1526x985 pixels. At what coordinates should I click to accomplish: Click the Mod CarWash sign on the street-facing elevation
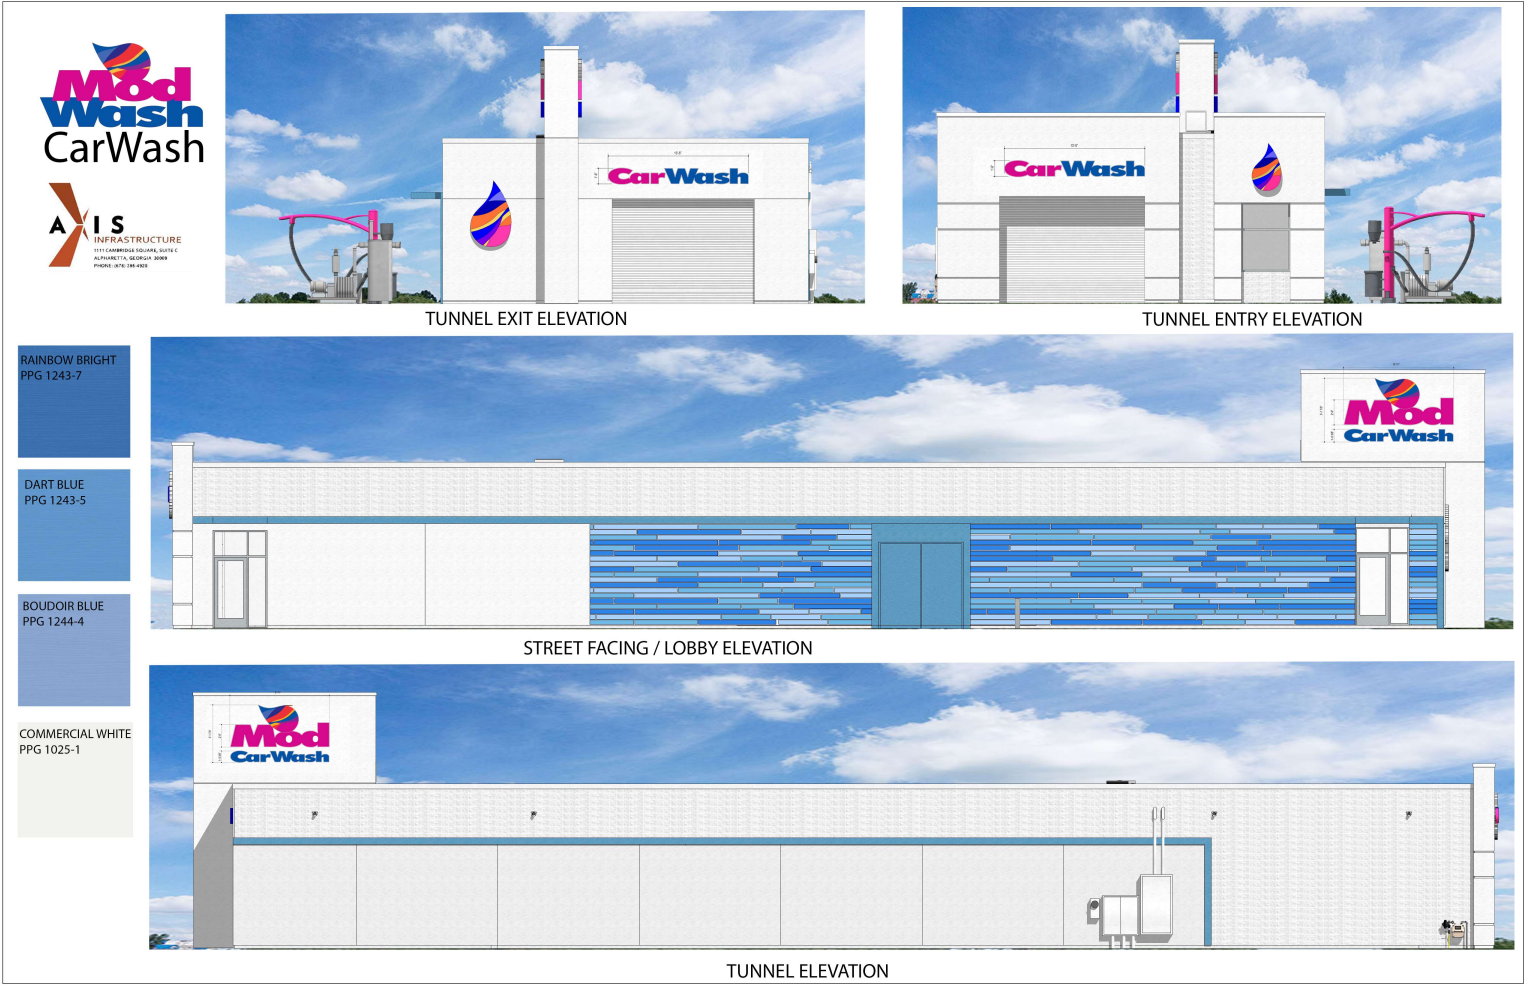click(x=1399, y=411)
